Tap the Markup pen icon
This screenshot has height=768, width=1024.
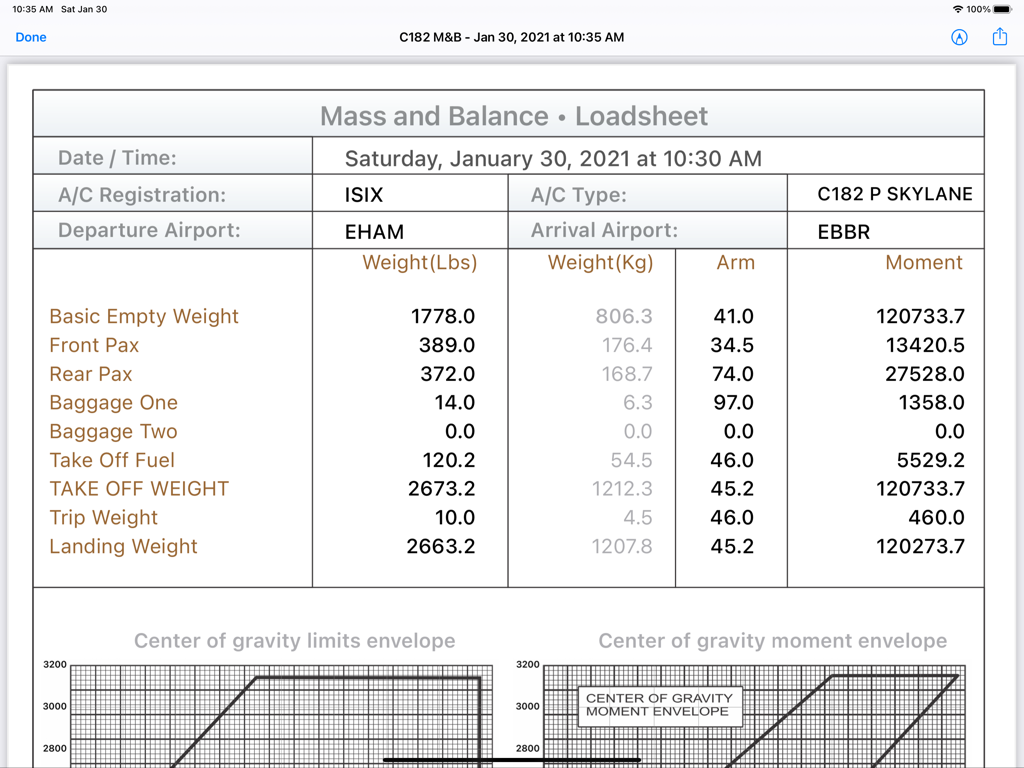tap(959, 37)
